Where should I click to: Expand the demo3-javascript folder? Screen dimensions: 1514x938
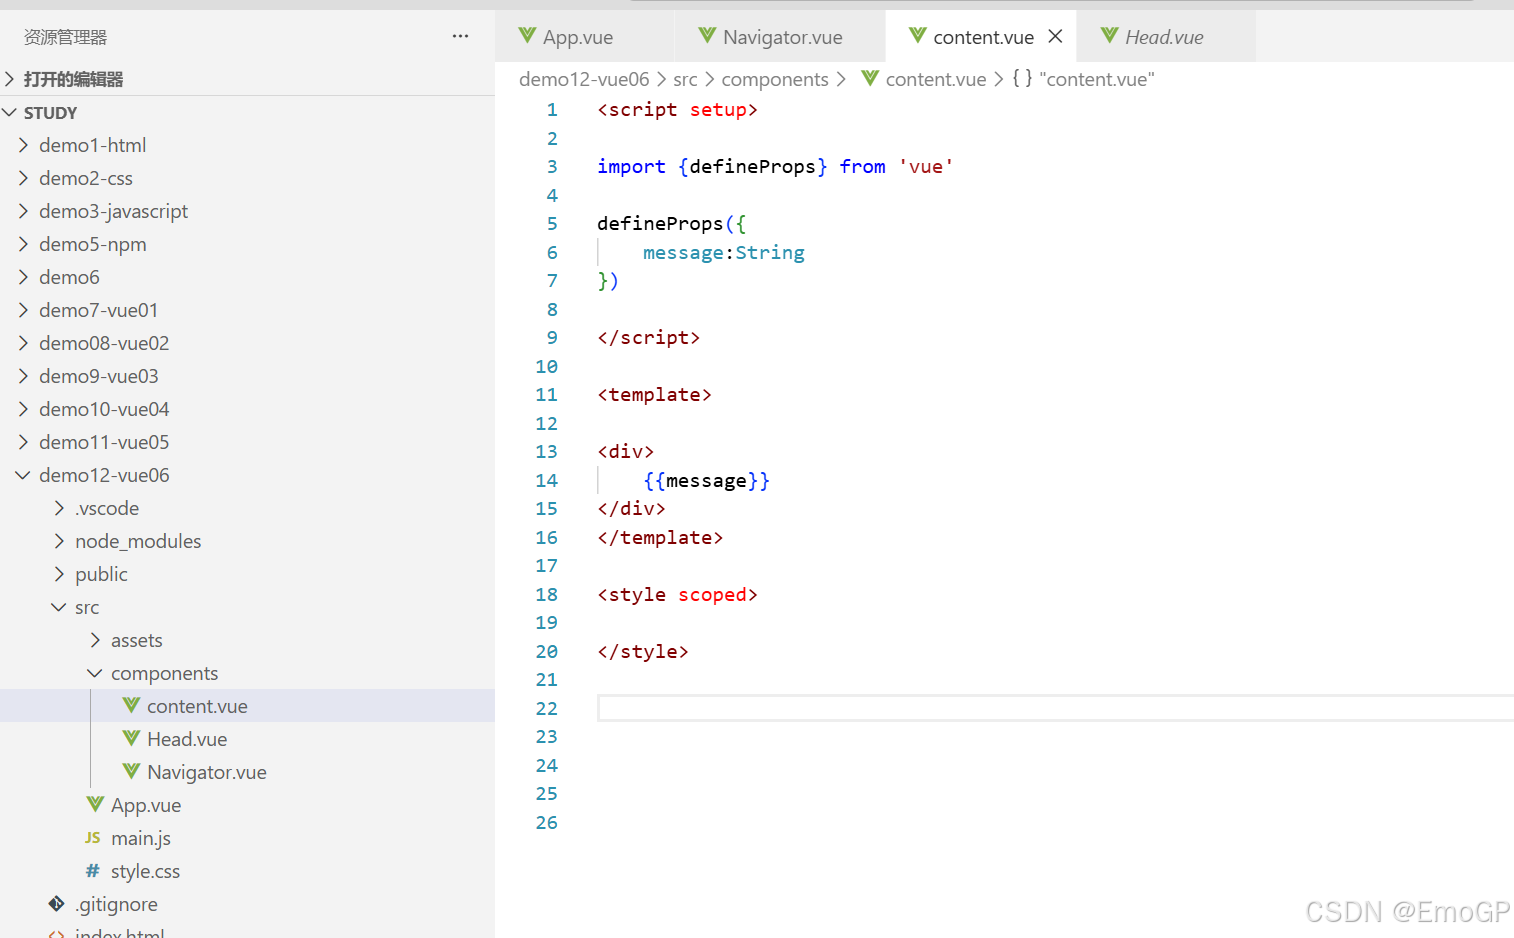(23, 211)
